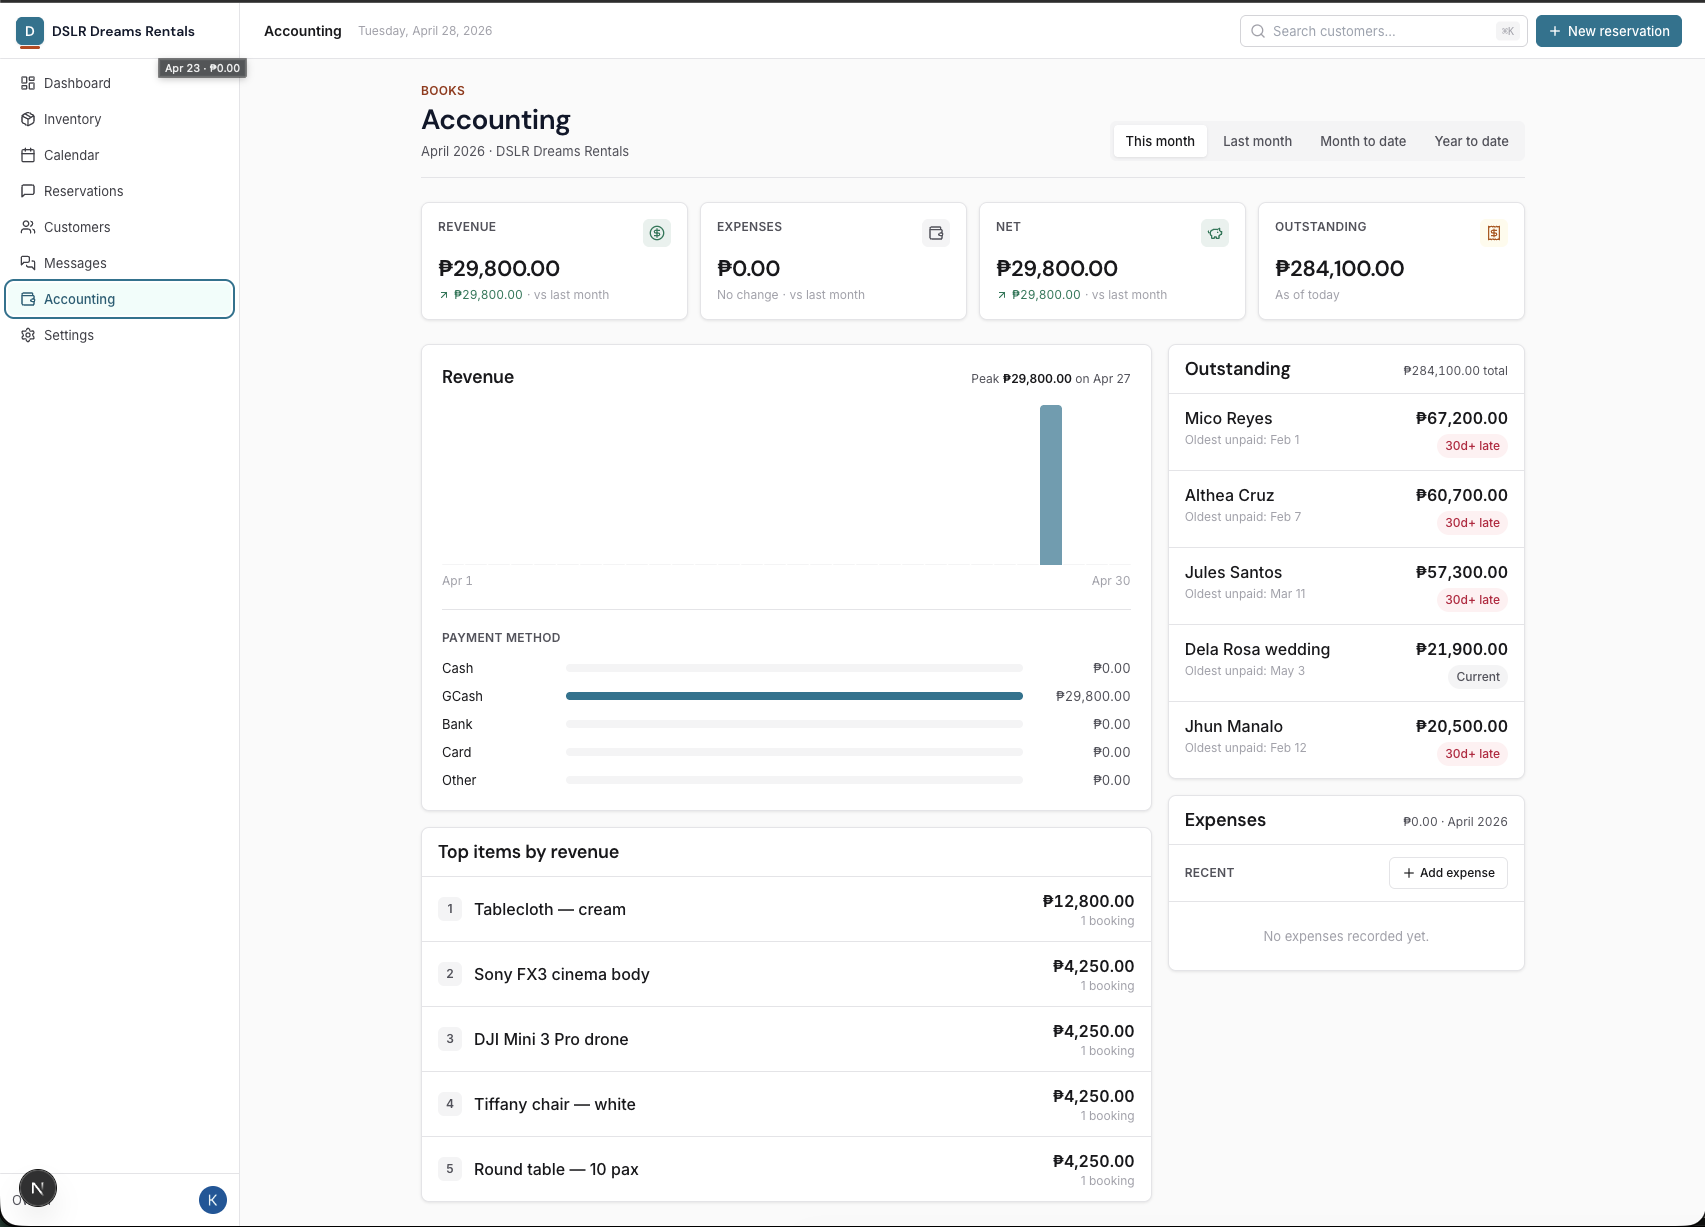Open the Messages sidebar icon
The height and width of the screenshot is (1227, 1705).
pos(28,263)
